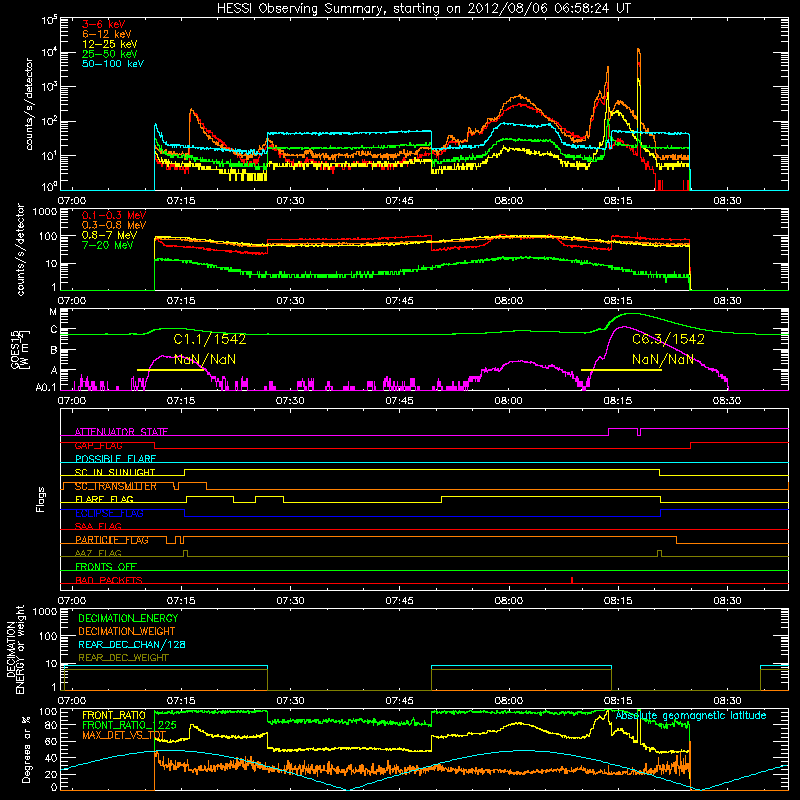The image size is (800, 800).
Task: Click the BAD_PACKETS flag label
Action: tap(109, 581)
